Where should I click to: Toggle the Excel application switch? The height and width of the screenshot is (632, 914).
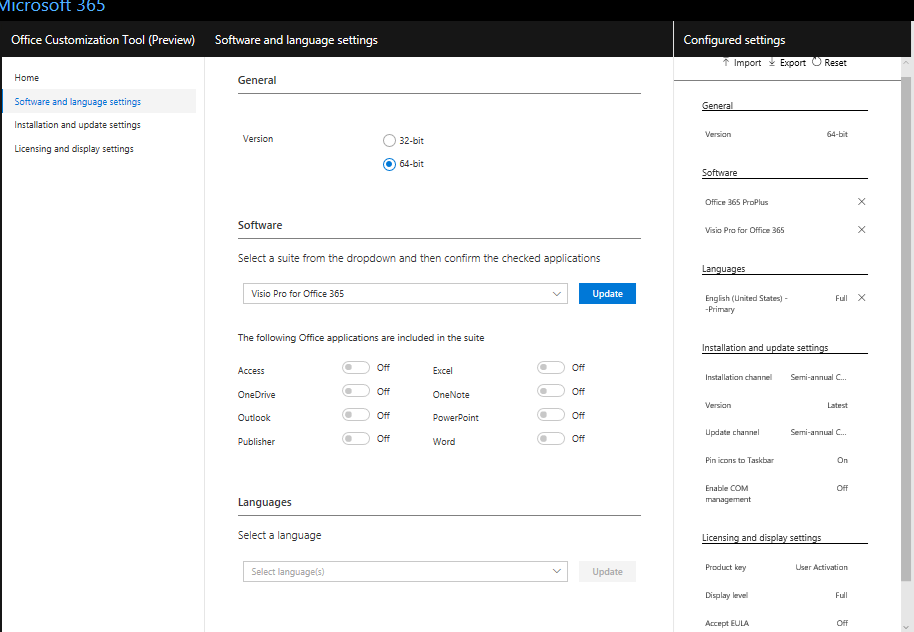(x=551, y=367)
